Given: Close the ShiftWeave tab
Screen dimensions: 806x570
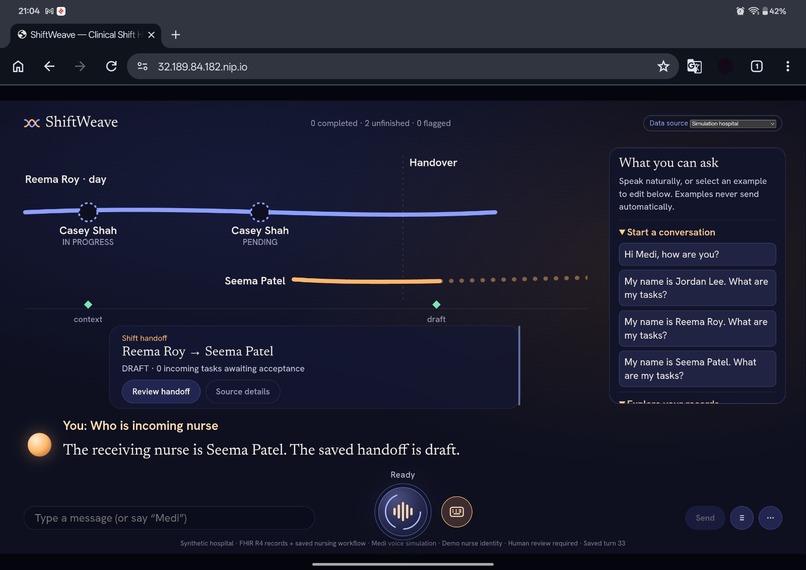Looking at the screenshot, I should [x=151, y=35].
